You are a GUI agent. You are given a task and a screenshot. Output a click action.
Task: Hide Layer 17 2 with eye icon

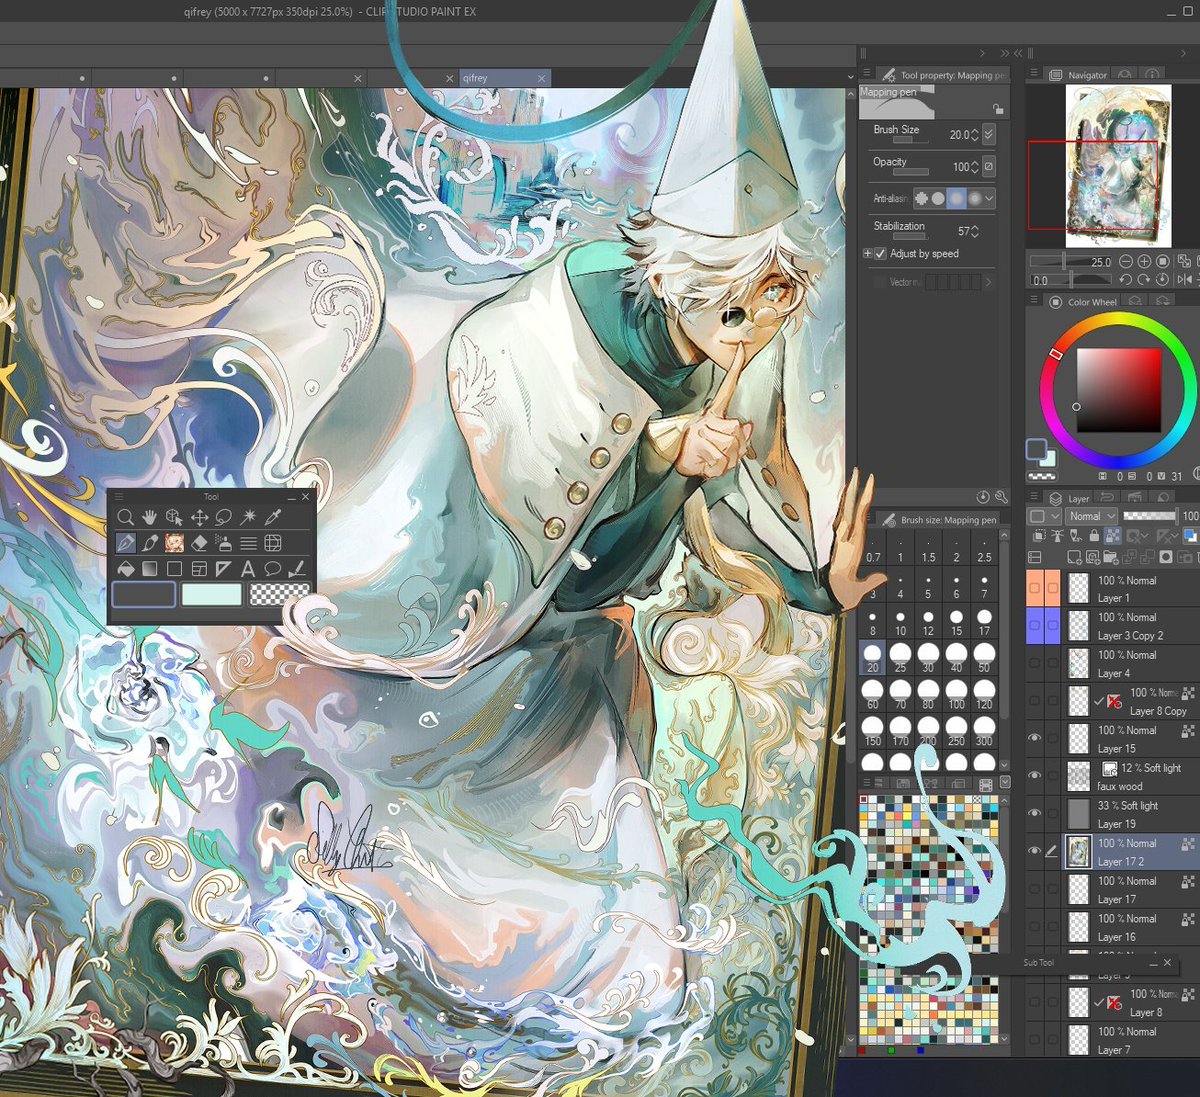click(1034, 851)
